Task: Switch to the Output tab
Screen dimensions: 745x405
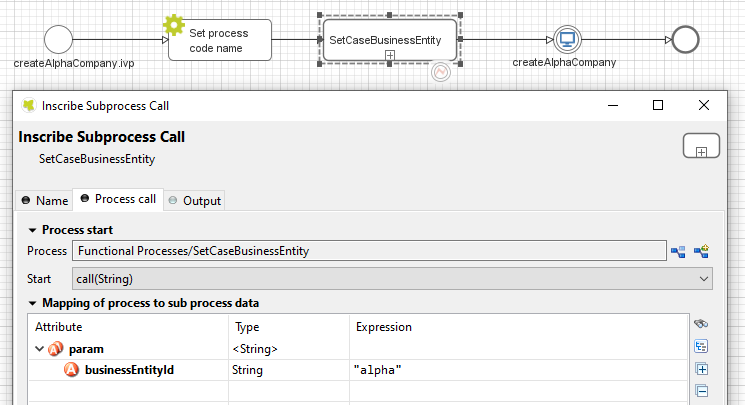Action: point(195,201)
